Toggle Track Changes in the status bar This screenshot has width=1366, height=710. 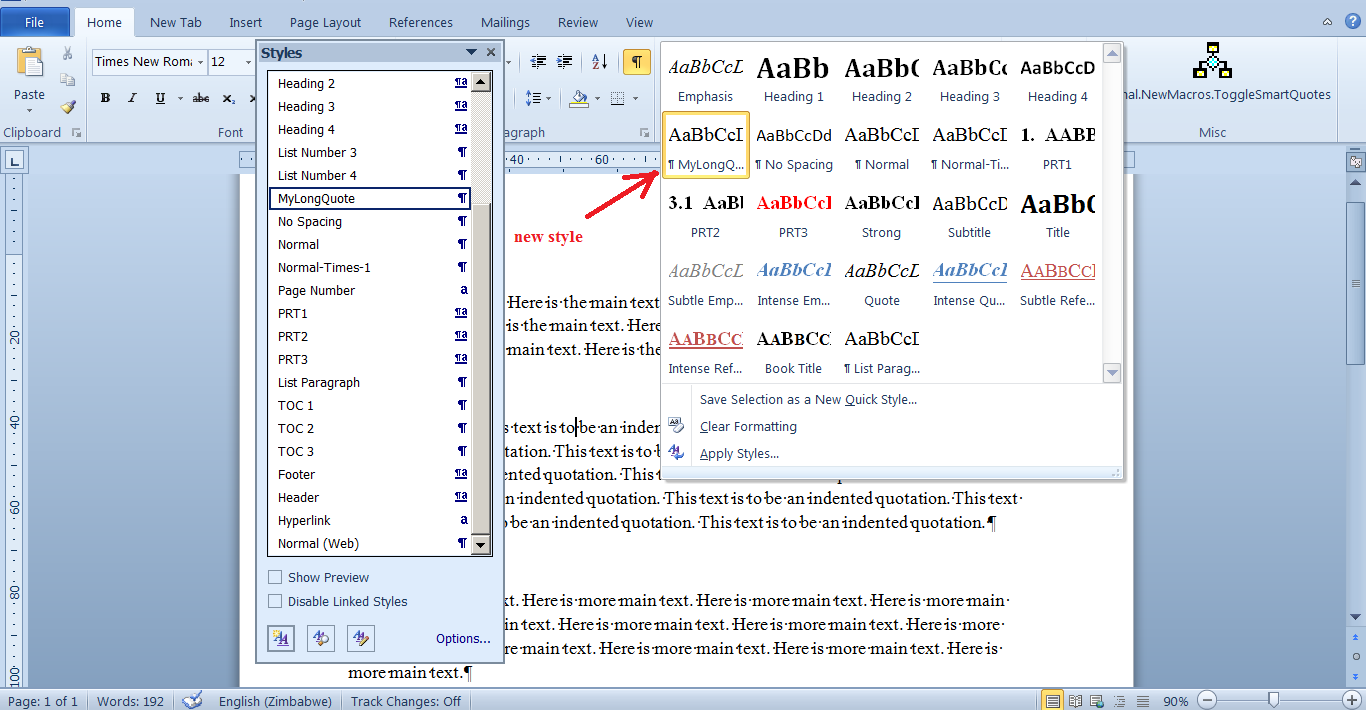(406, 701)
